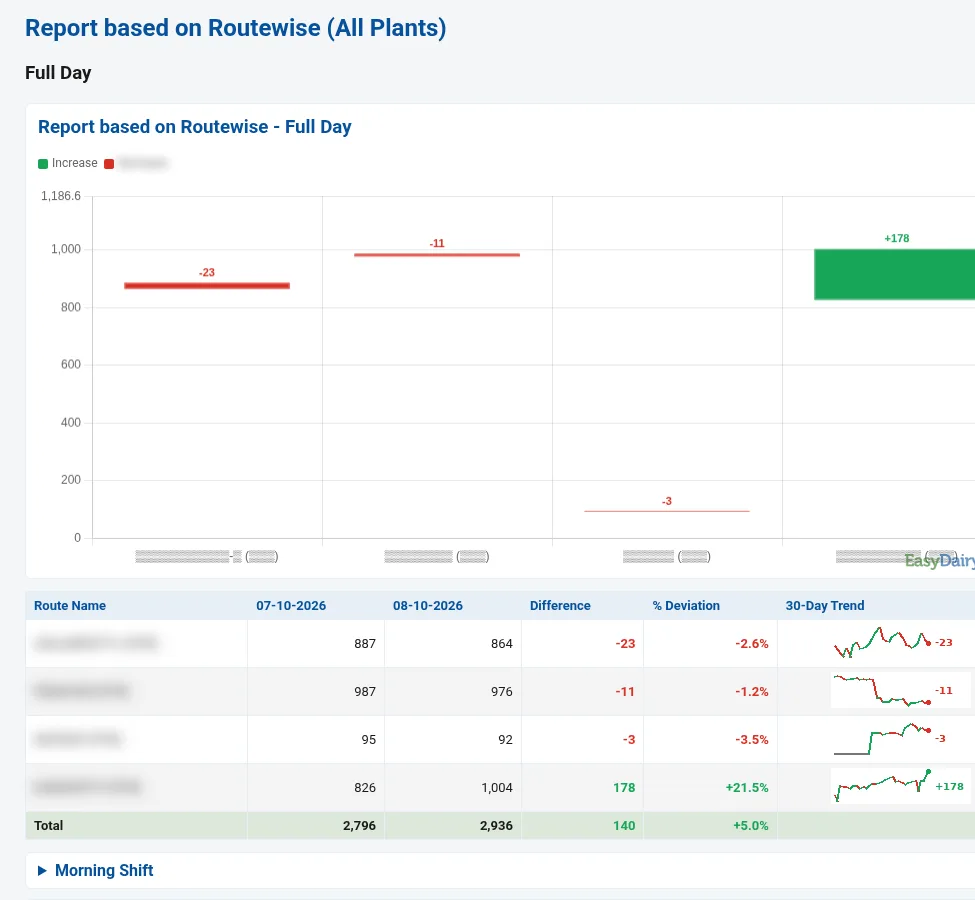Click the 1,000 y-axis label
The height and width of the screenshot is (900, 975).
(x=66, y=249)
